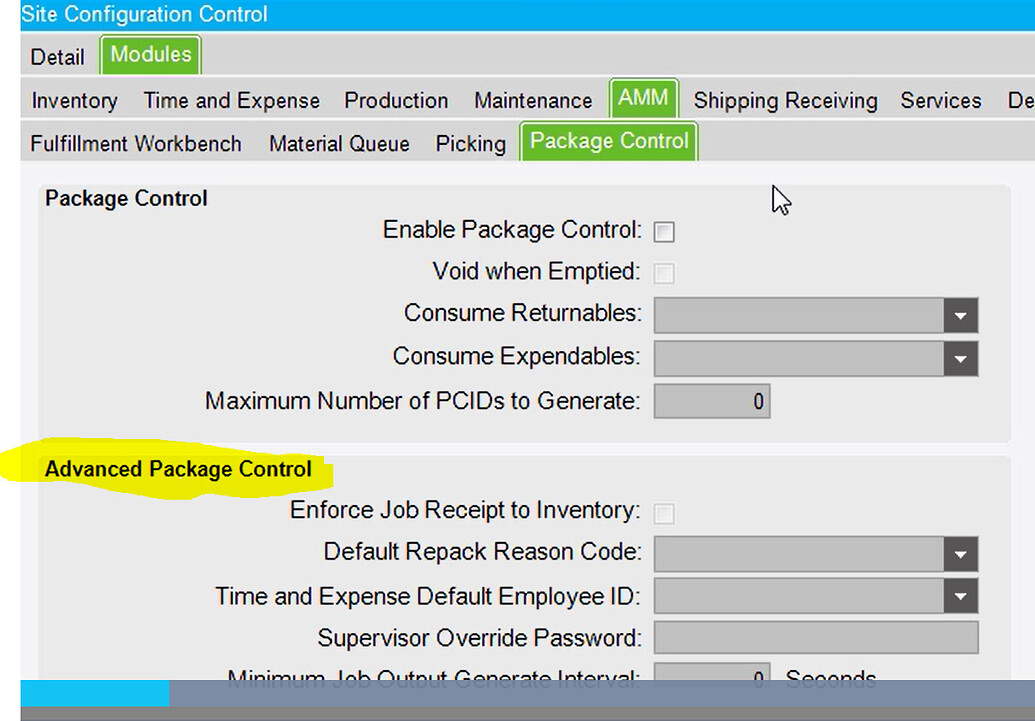Screen dimensions: 1035x721
Task: Switch to the Detail tab
Action: (57, 57)
